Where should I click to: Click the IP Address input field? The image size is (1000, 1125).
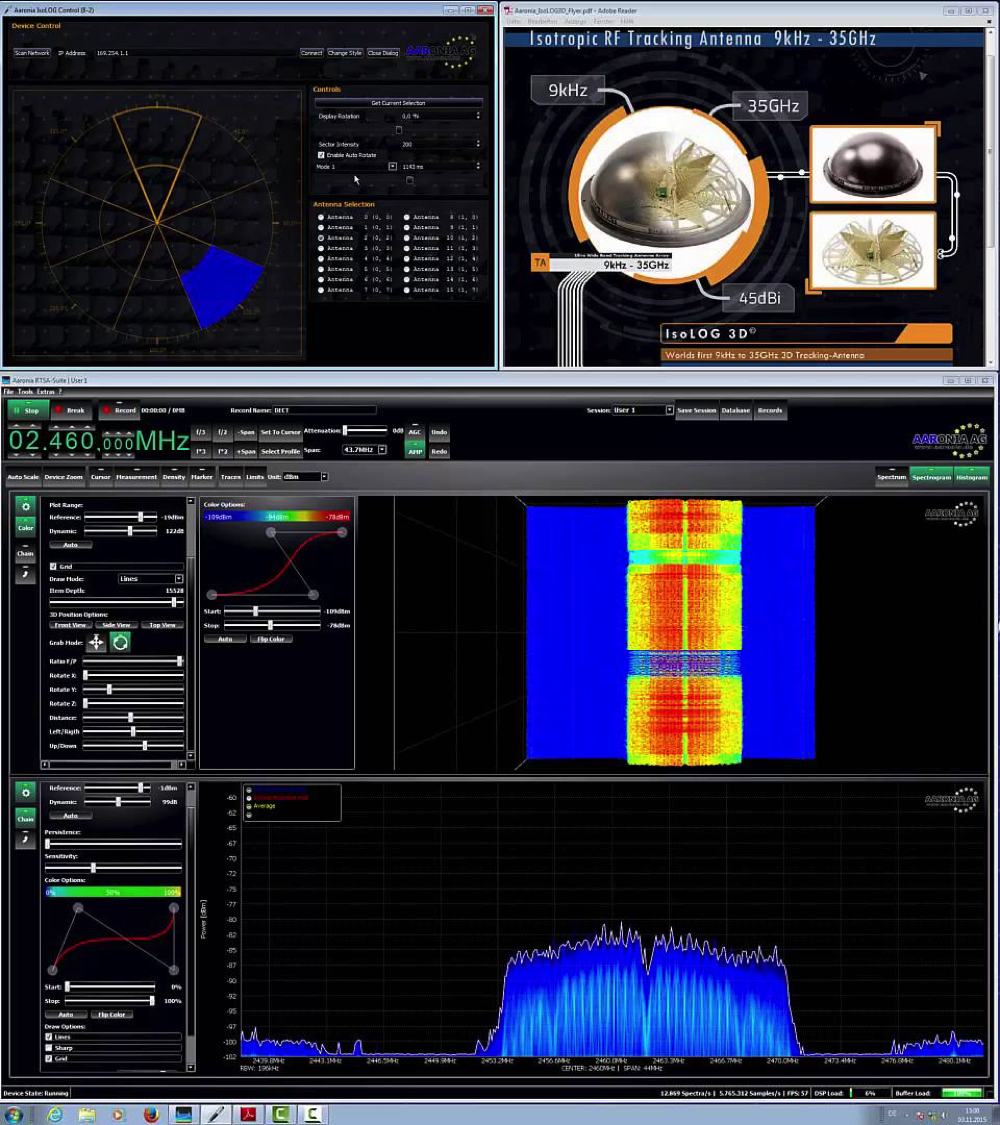[196, 53]
